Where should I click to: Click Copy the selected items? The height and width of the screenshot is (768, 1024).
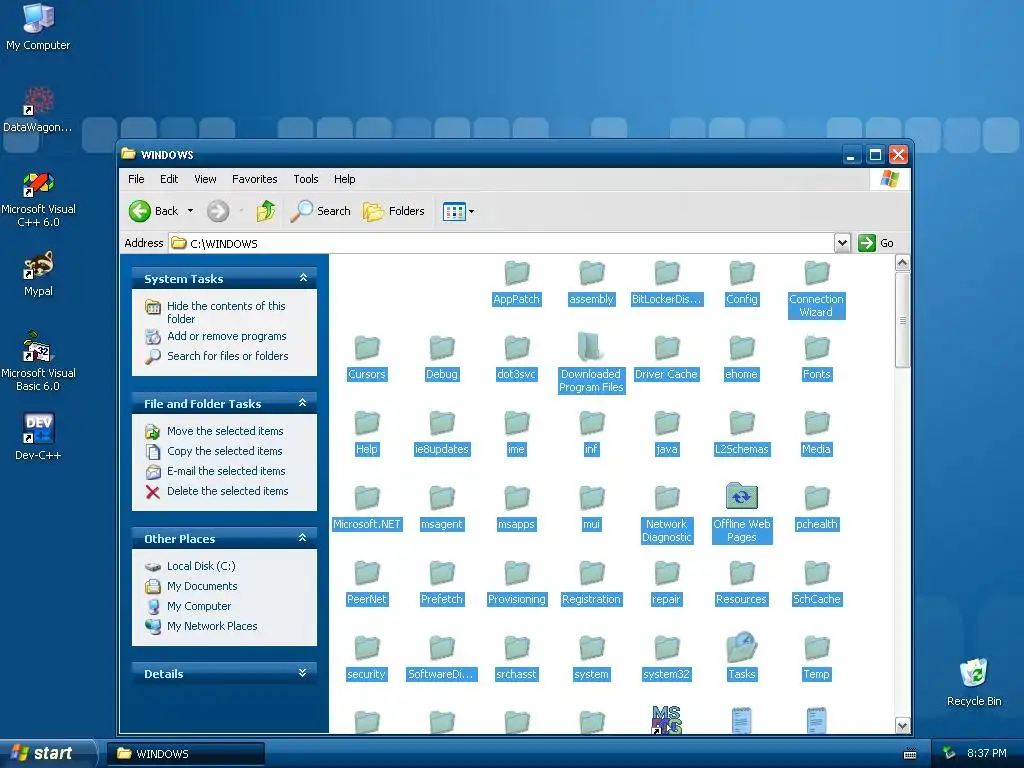(x=224, y=451)
